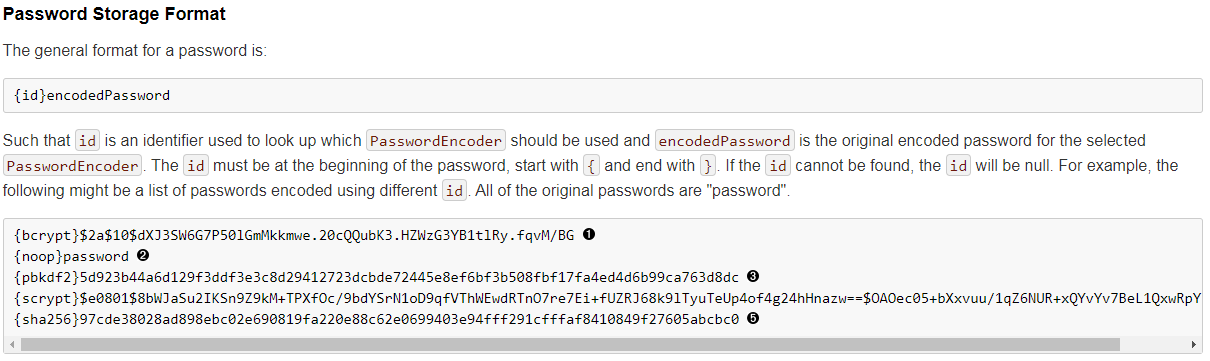Click the {id}encodedPassword code box
1210x361 pixels.
pyautogui.click(x=602, y=96)
